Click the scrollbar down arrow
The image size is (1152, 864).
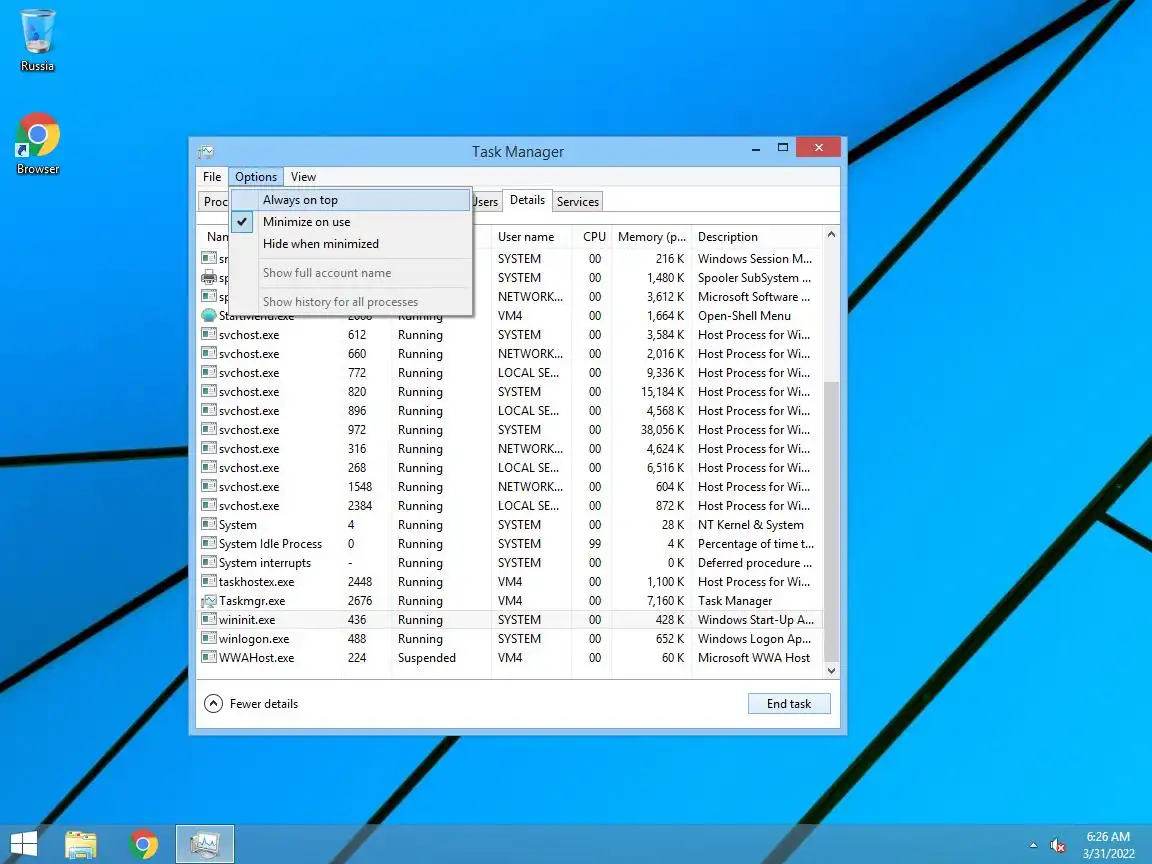pyautogui.click(x=832, y=670)
